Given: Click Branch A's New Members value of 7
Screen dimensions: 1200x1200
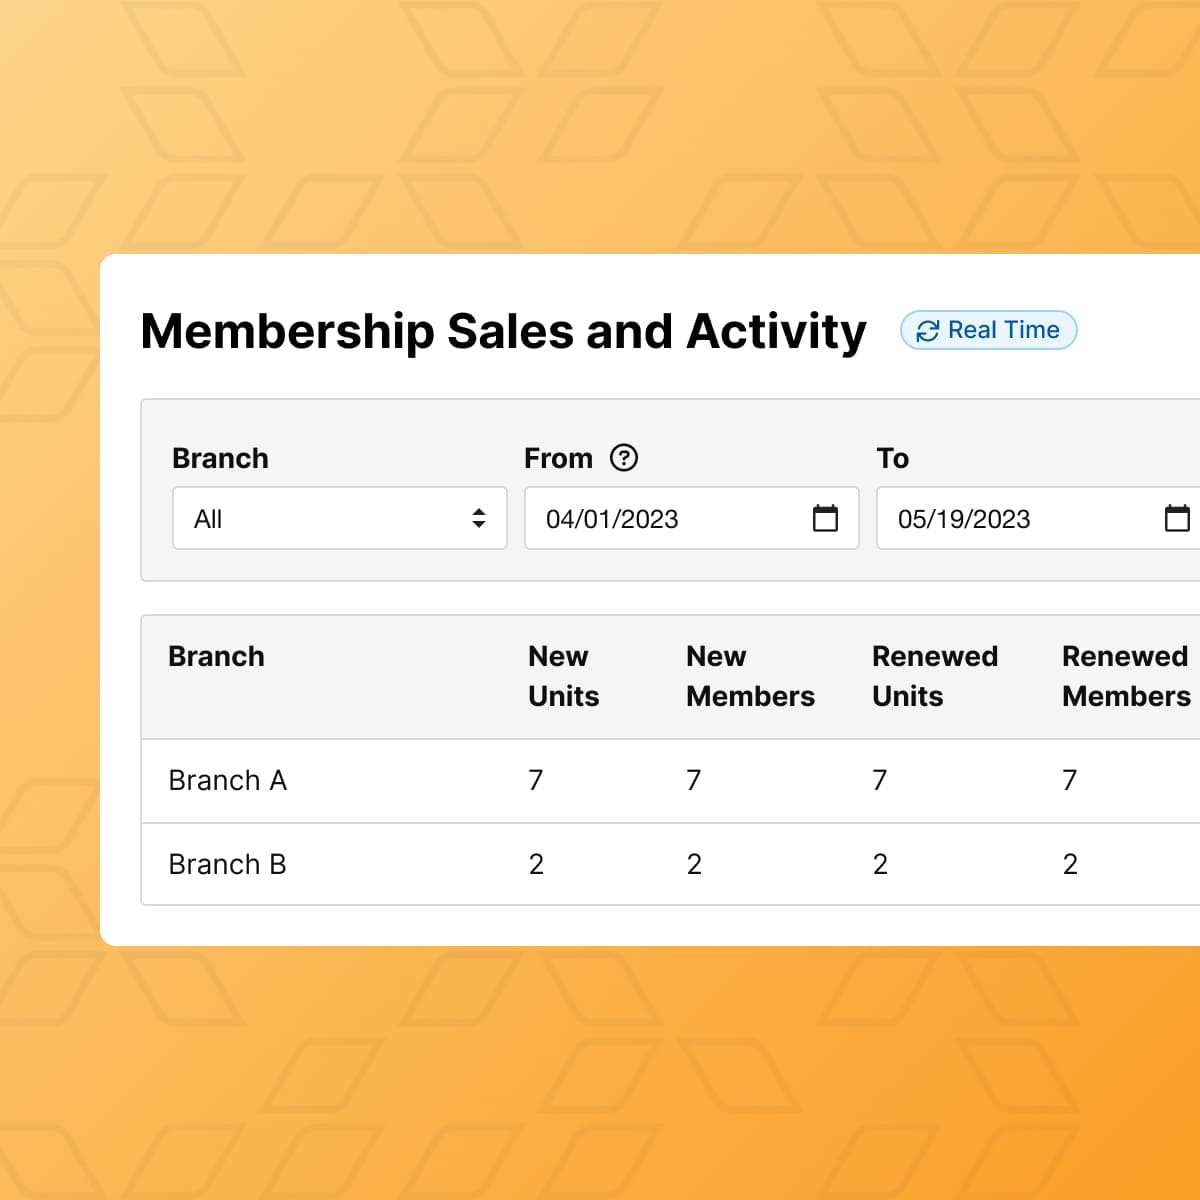Looking at the screenshot, I should pos(694,781).
